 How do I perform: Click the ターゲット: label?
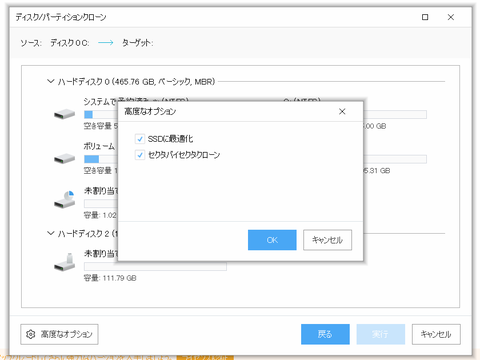tap(137, 43)
